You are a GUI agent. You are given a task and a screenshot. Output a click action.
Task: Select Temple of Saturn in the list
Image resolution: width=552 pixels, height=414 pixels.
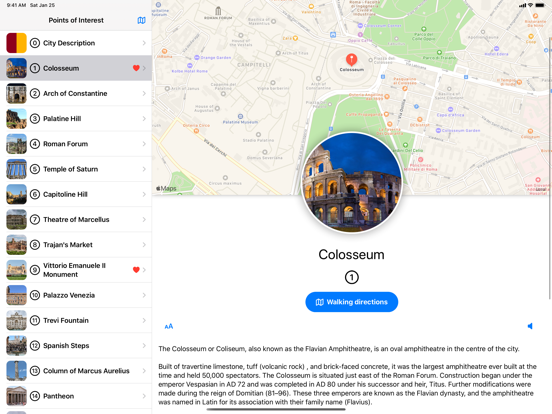pos(76,169)
